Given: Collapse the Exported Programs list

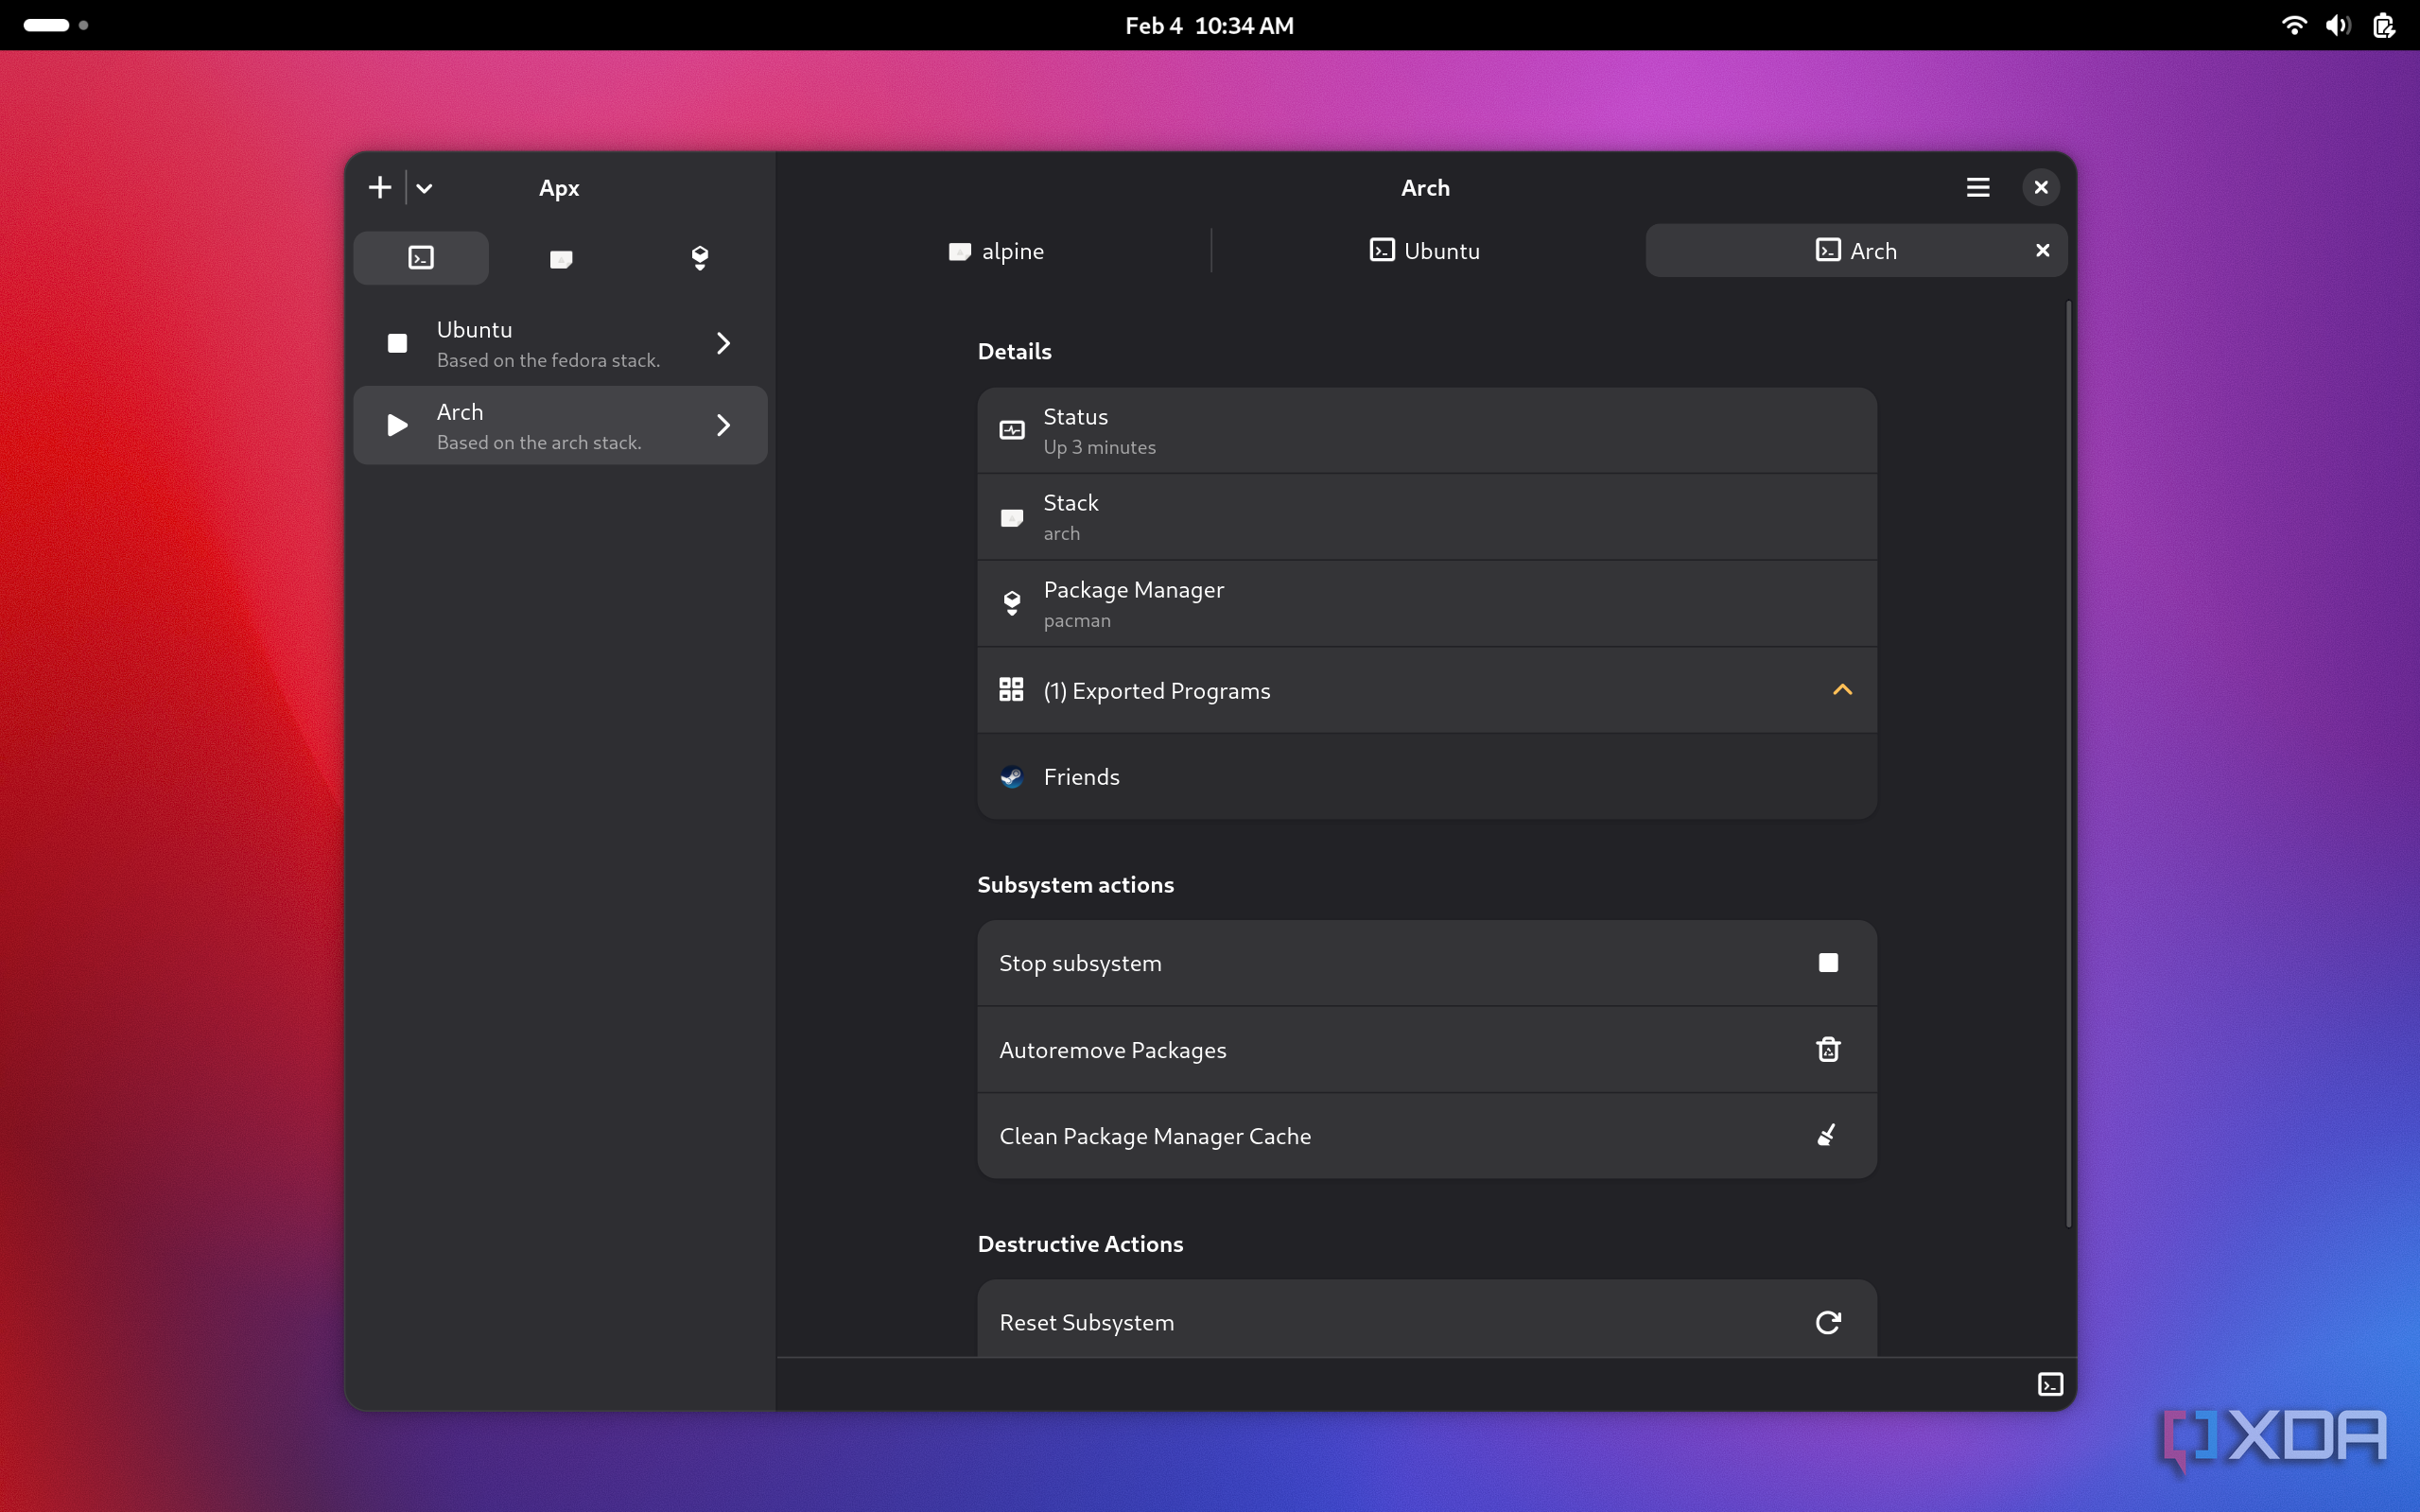Looking at the screenshot, I should tap(1842, 690).
